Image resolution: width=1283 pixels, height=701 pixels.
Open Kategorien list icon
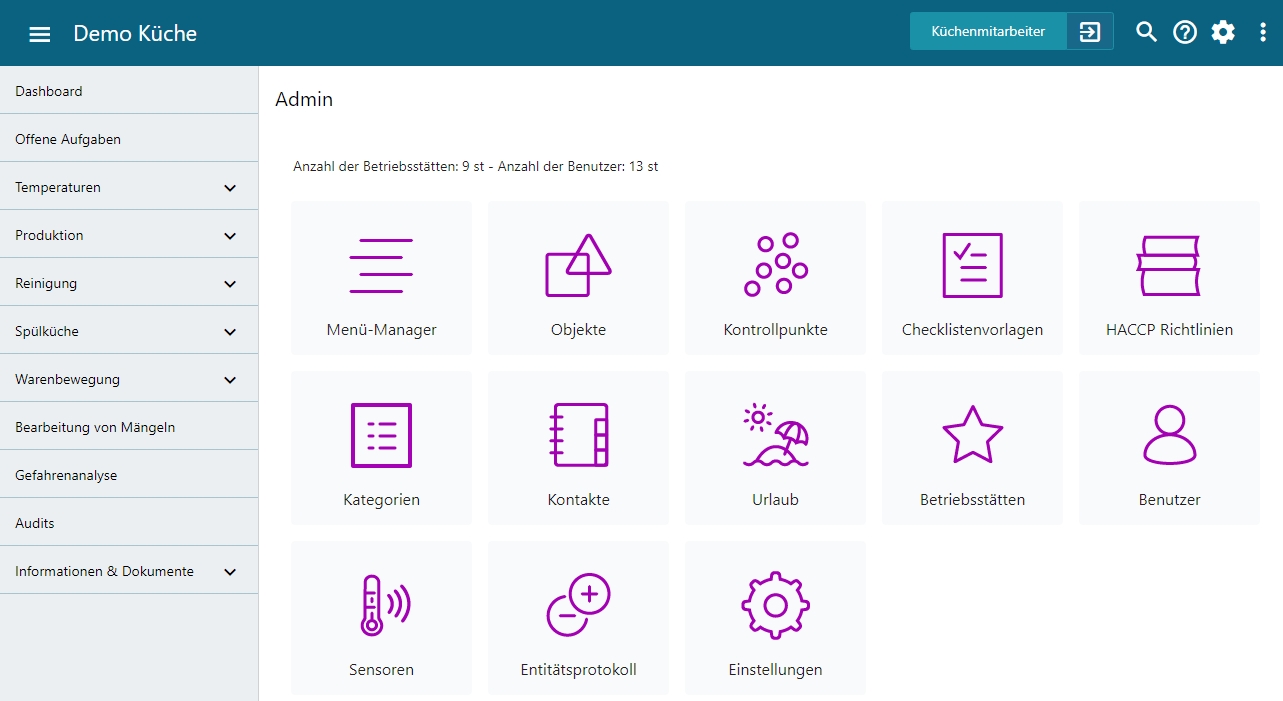(381, 435)
